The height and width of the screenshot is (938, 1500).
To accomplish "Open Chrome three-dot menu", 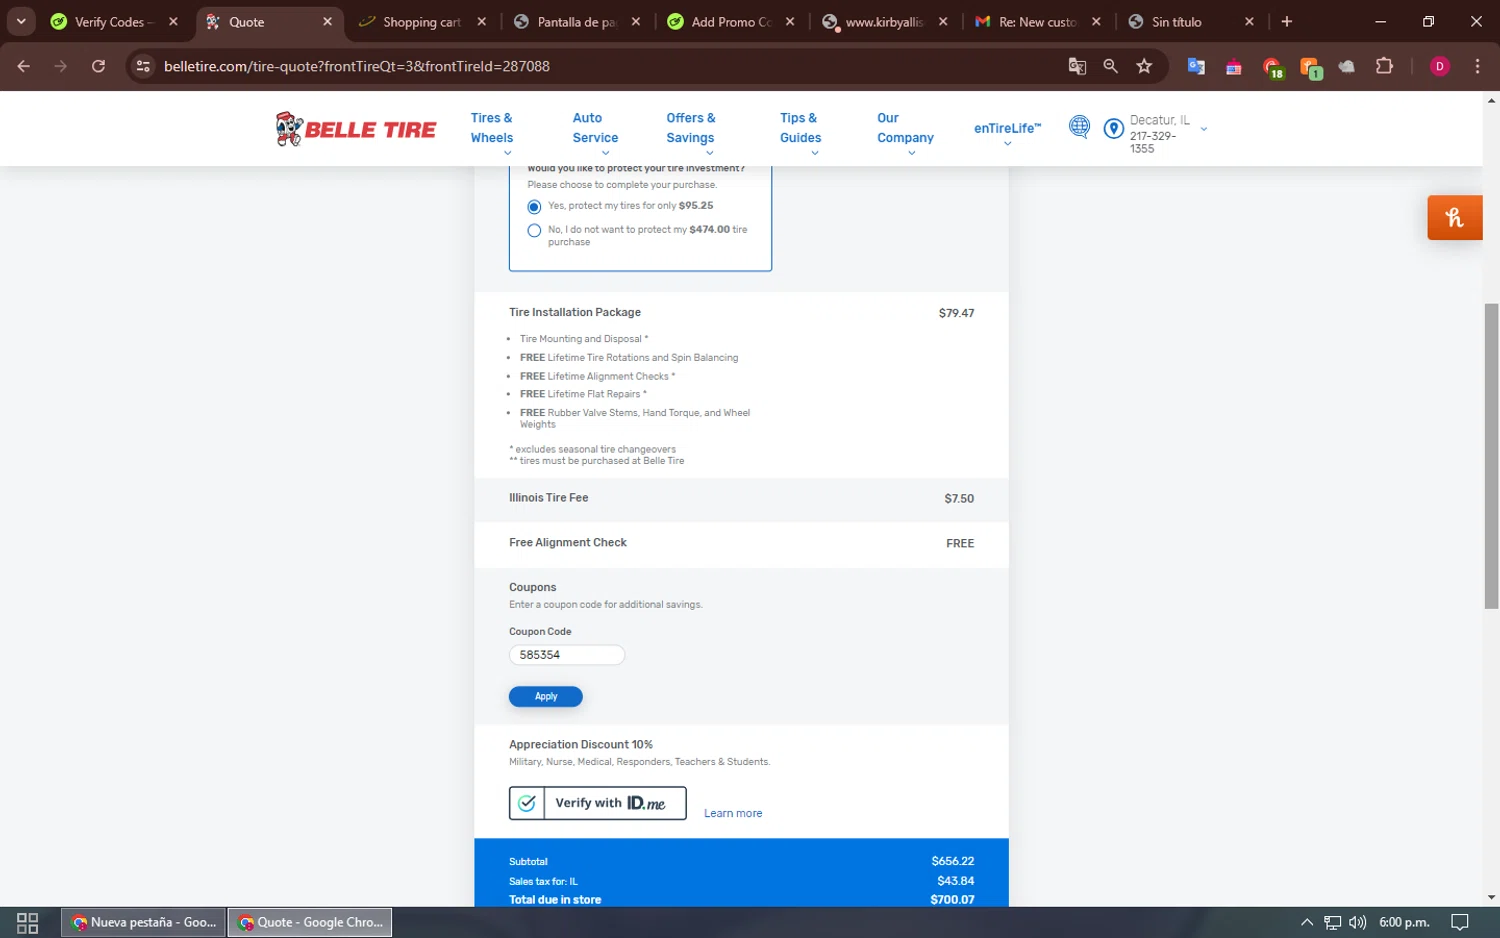I will [1477, 66].
